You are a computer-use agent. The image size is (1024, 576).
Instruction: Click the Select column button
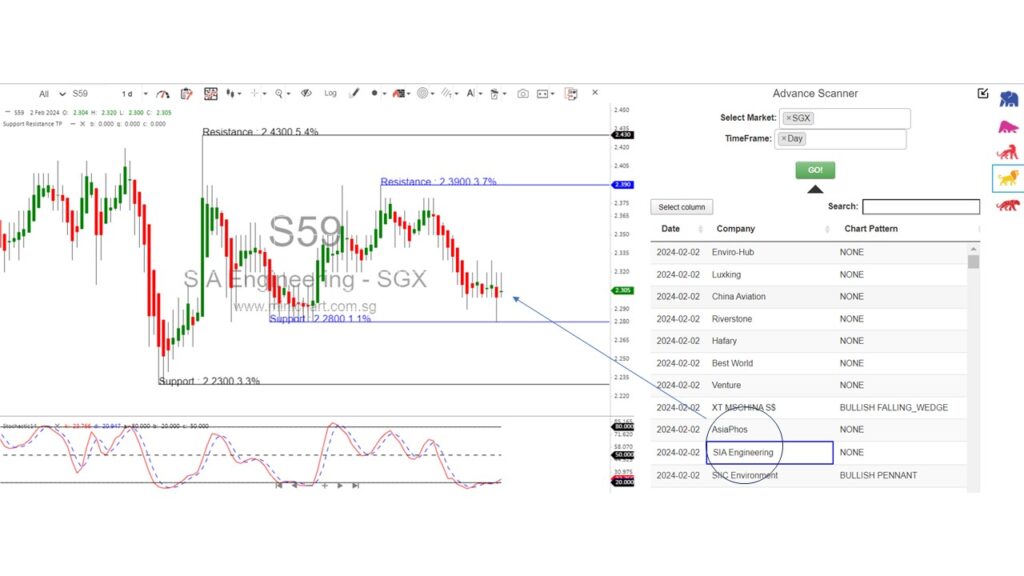coord(681,207)
